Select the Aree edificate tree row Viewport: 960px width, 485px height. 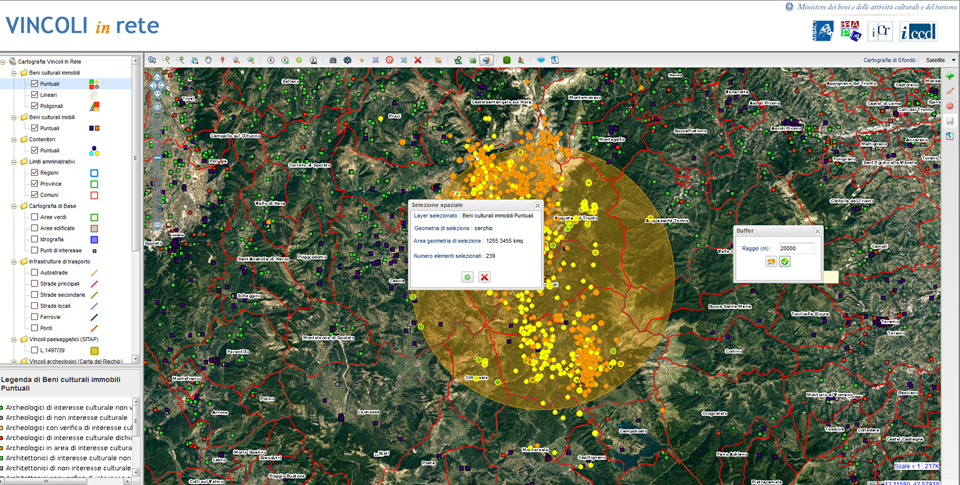point(66,228)
